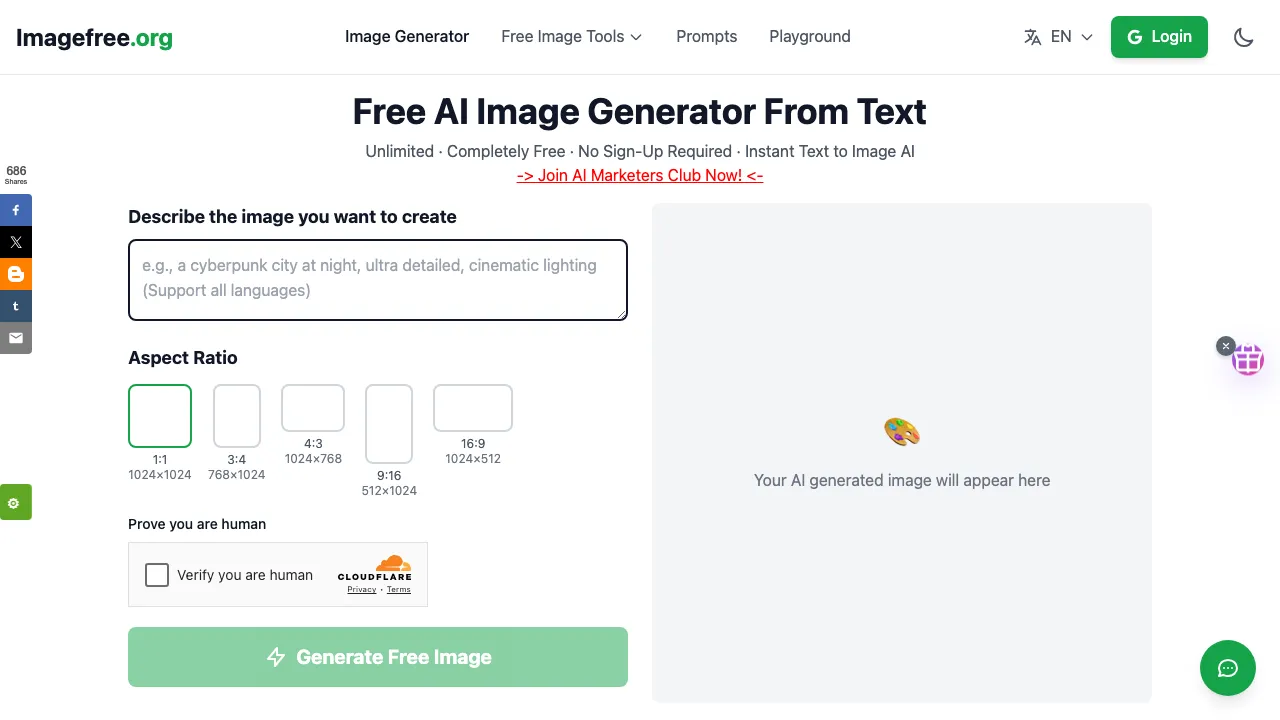This screenshot has height=720, width=1280.
Task: Dismiss the floating gift widget
Action: pos(1226,346)
